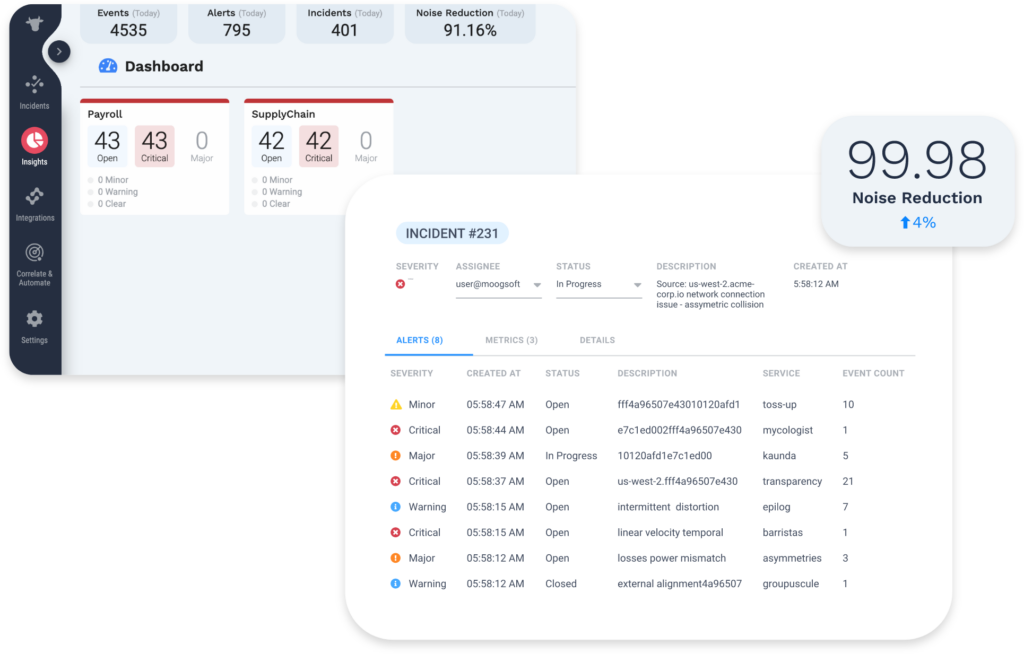This screenshot has height=654, width=1024.
Task: Click the Moogsoft cow logo icon
Action: pyautogui.click(x=34, y=22)
